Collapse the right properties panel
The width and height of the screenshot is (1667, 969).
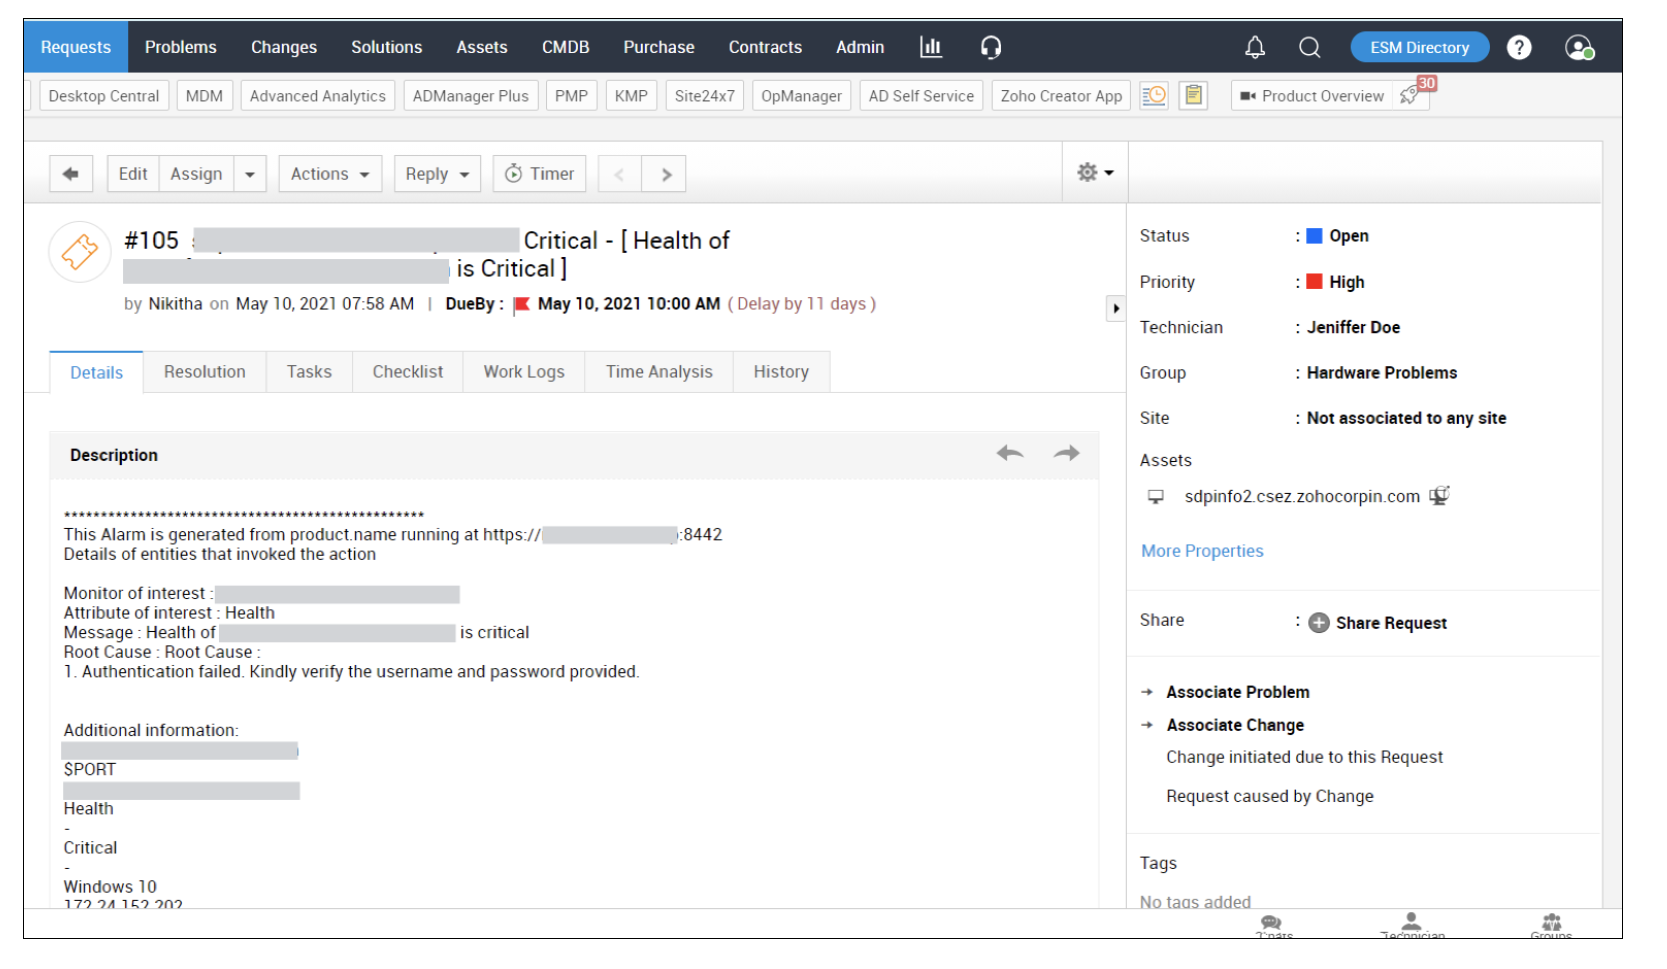click(1116, 308)
